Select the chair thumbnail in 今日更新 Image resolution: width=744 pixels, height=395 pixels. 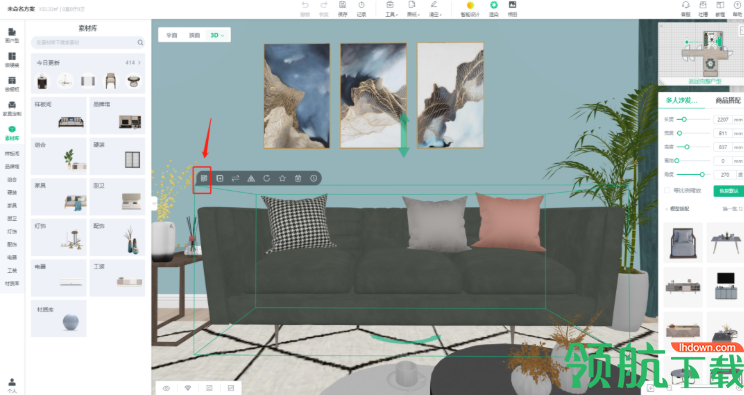pos(111,81)
